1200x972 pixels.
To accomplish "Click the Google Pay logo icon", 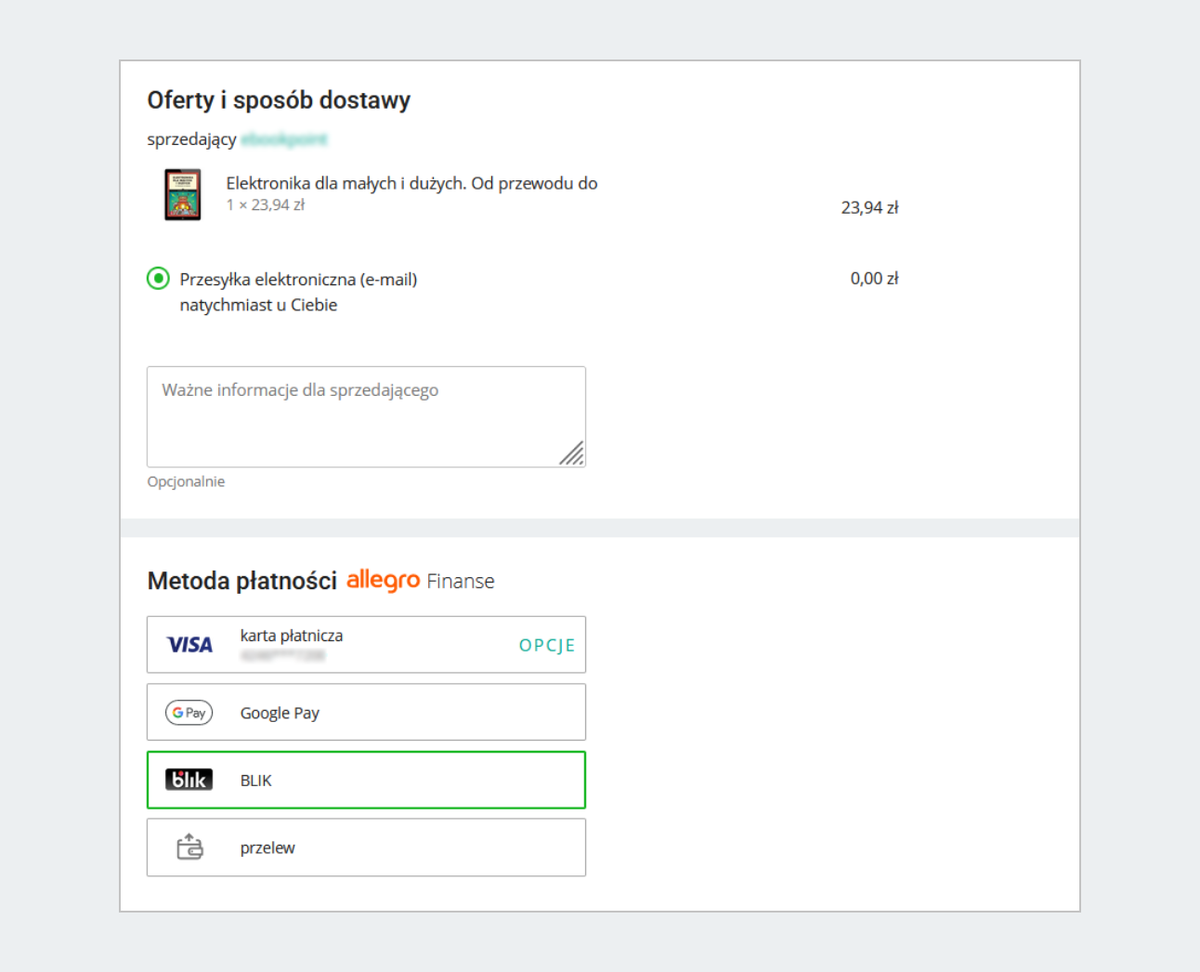I will pyautogui.click(x=189, y=713).
